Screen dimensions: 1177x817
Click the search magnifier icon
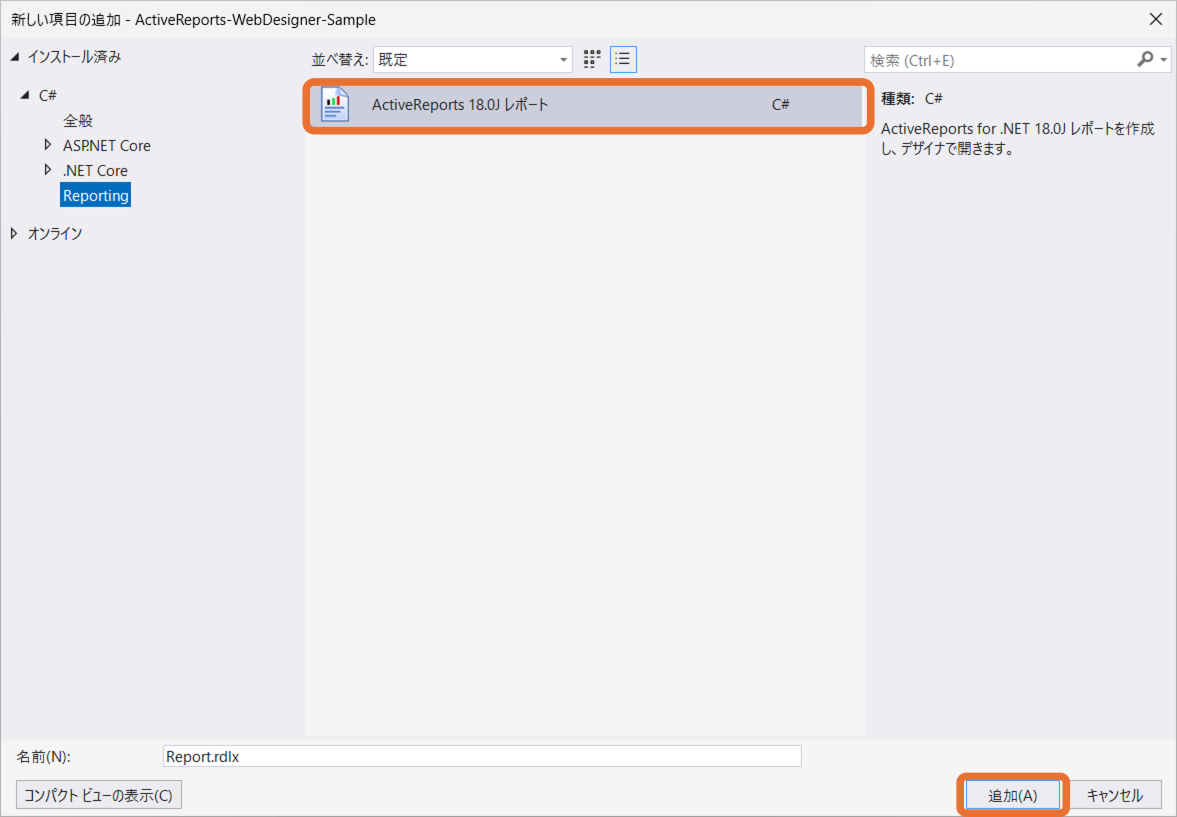pyautogui.click(x=1145, y=59)
